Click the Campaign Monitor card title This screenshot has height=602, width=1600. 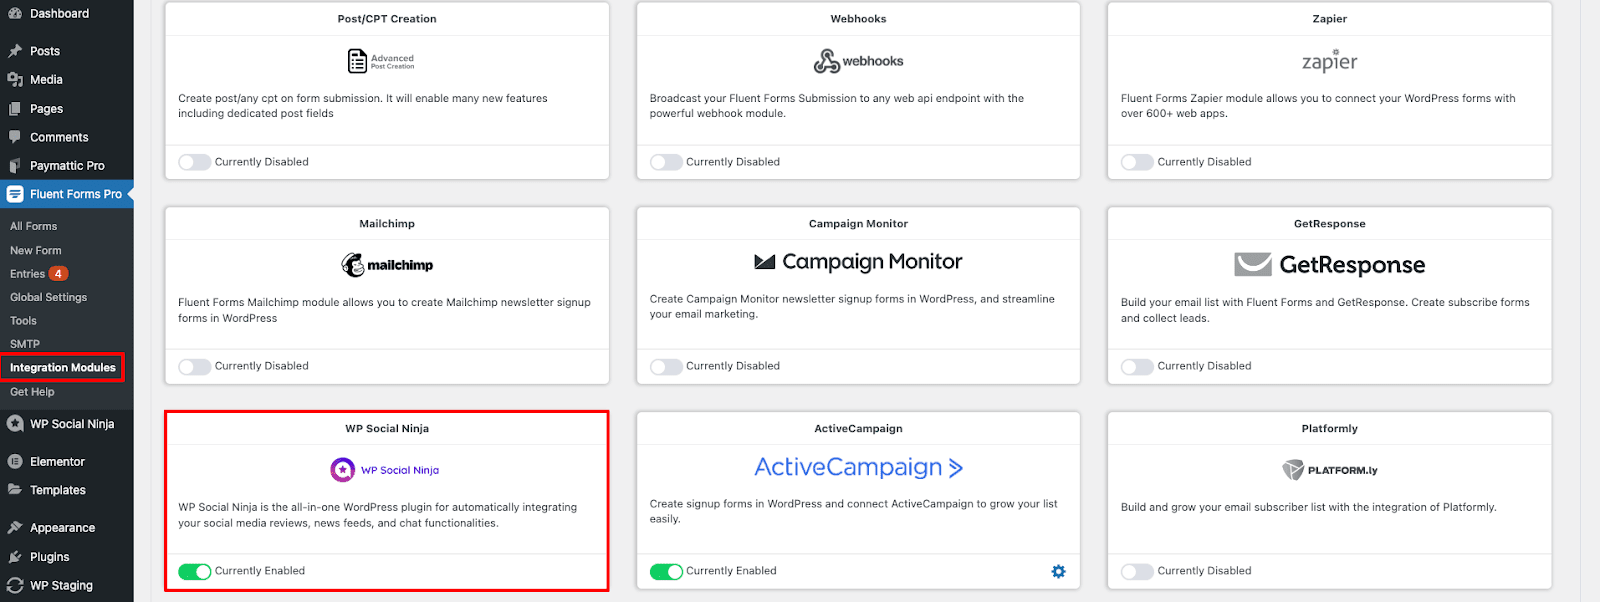coord(858,224)
